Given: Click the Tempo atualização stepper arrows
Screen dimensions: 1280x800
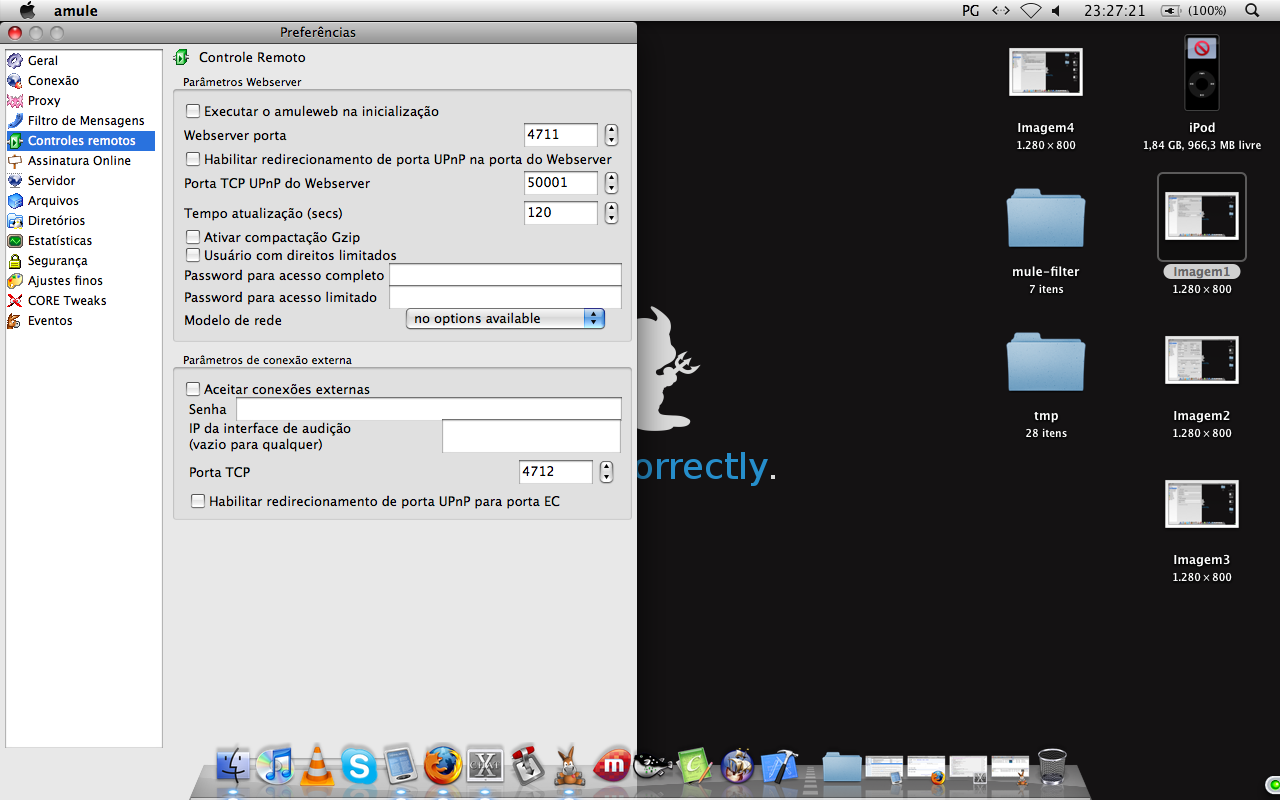Looking at the screenshot, I should tap(611, 213).
